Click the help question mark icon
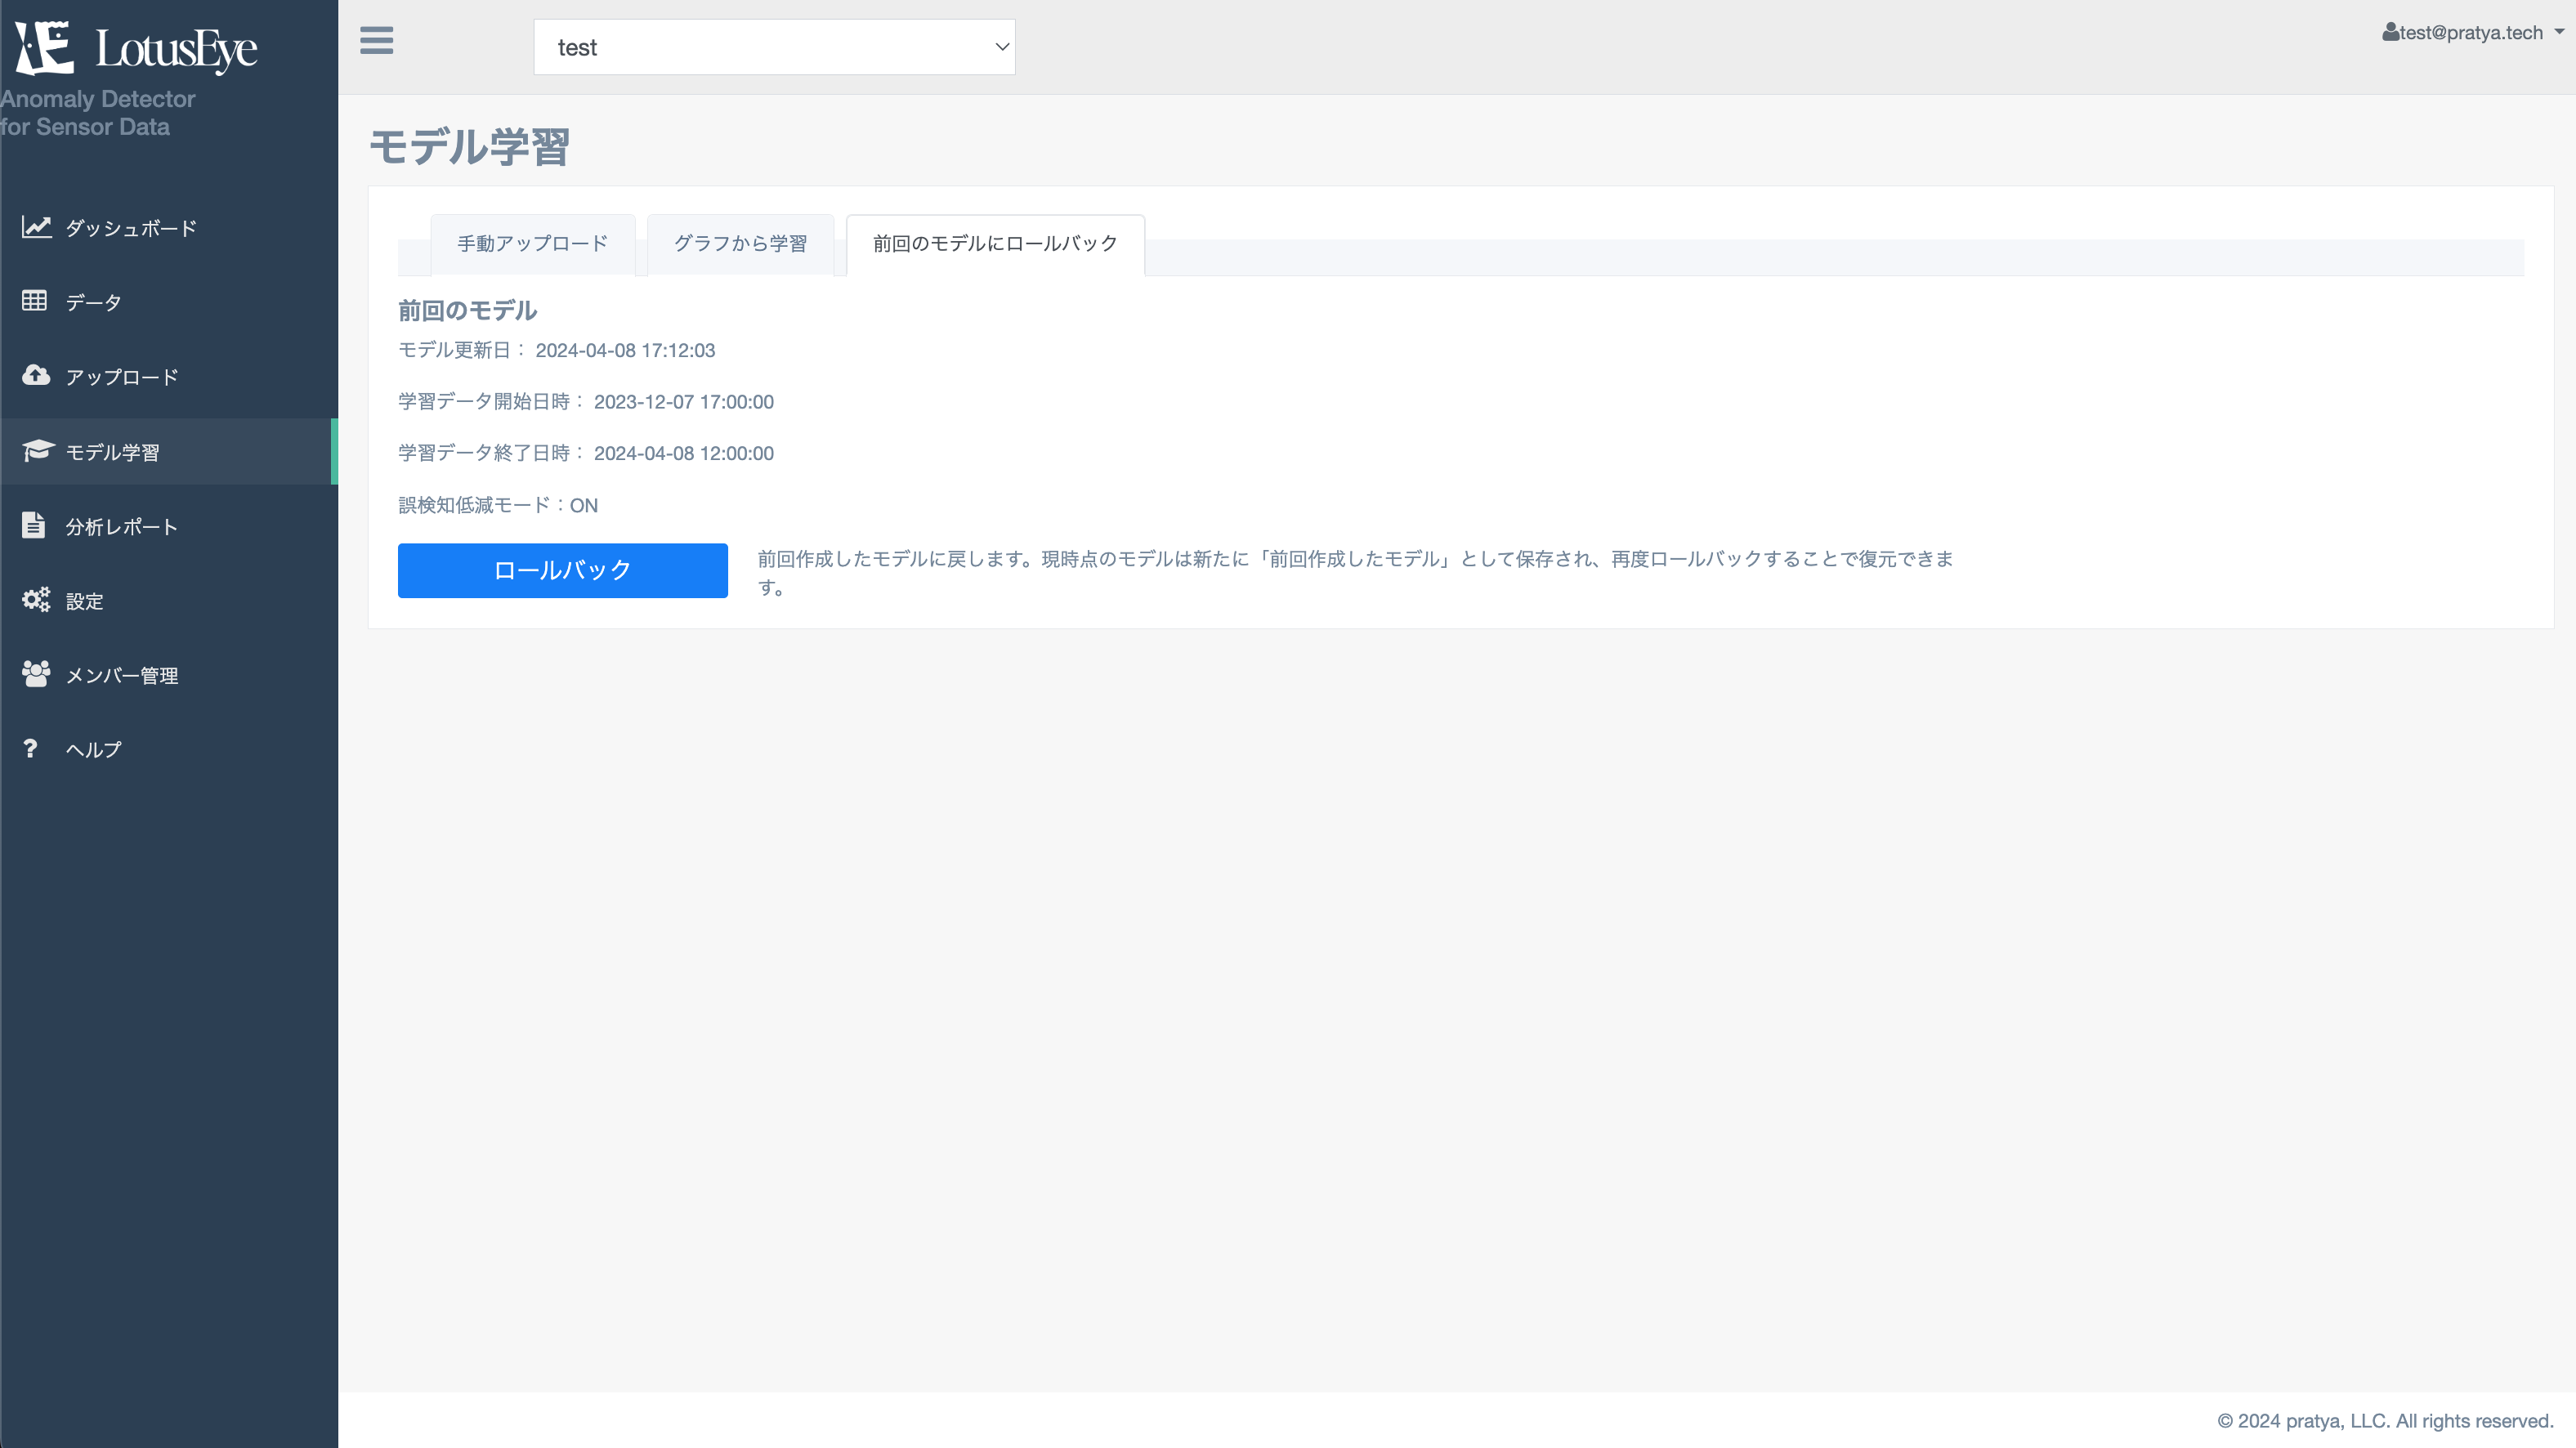The width and height of the screenshot is (2576, 1448). [30, 748]
